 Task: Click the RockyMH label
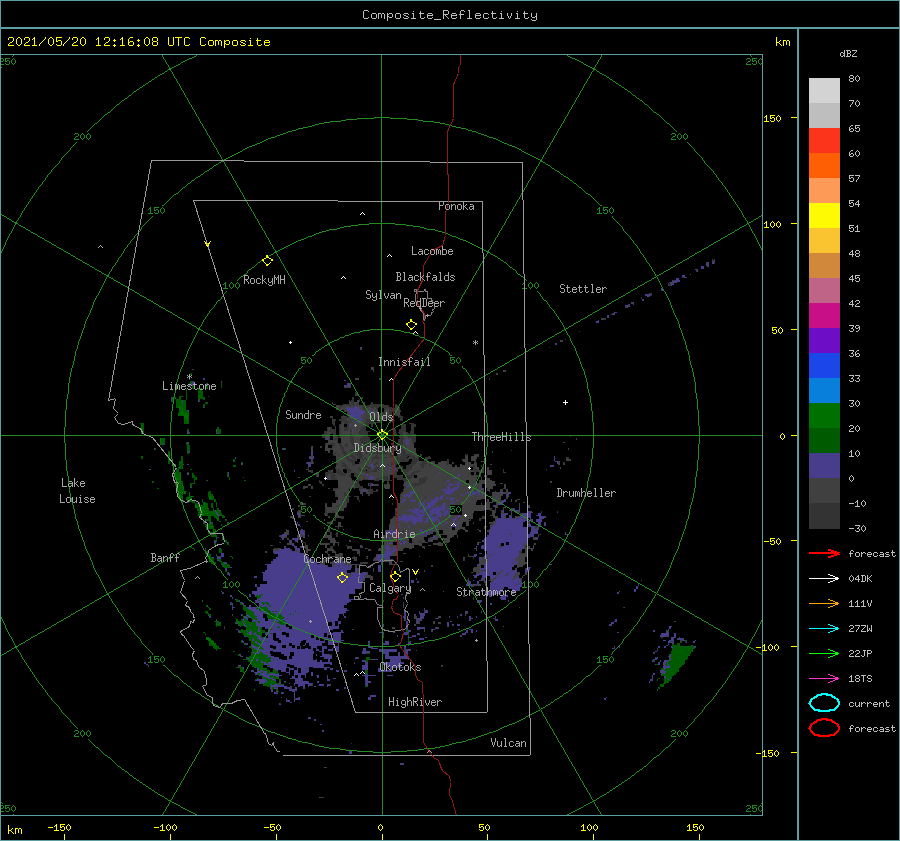pos(264,280)
